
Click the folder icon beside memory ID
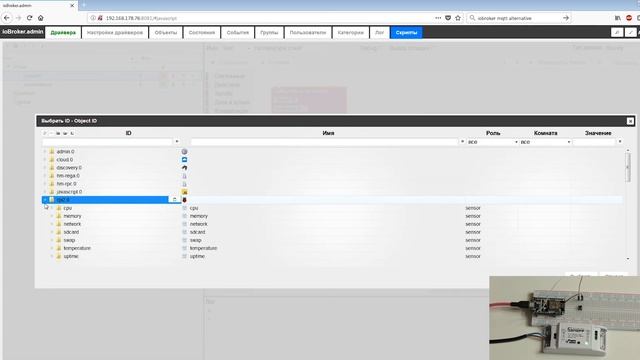pyautogui.click(x=59, y=216)
